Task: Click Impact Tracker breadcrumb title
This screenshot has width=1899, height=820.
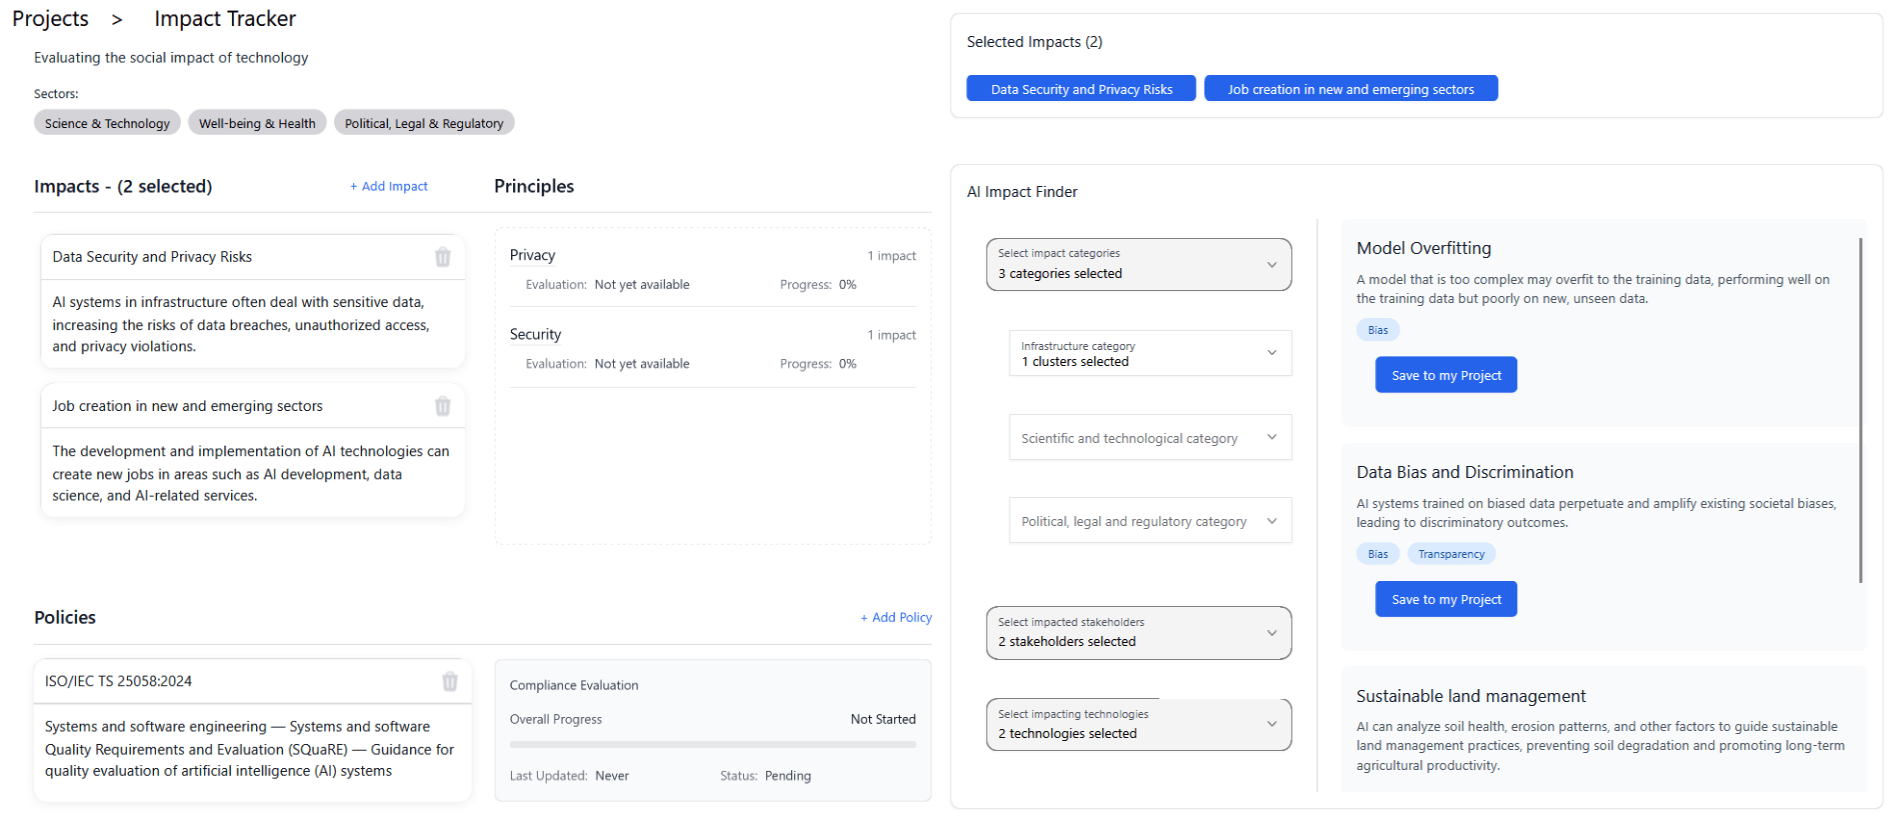Action: [225, 19]
